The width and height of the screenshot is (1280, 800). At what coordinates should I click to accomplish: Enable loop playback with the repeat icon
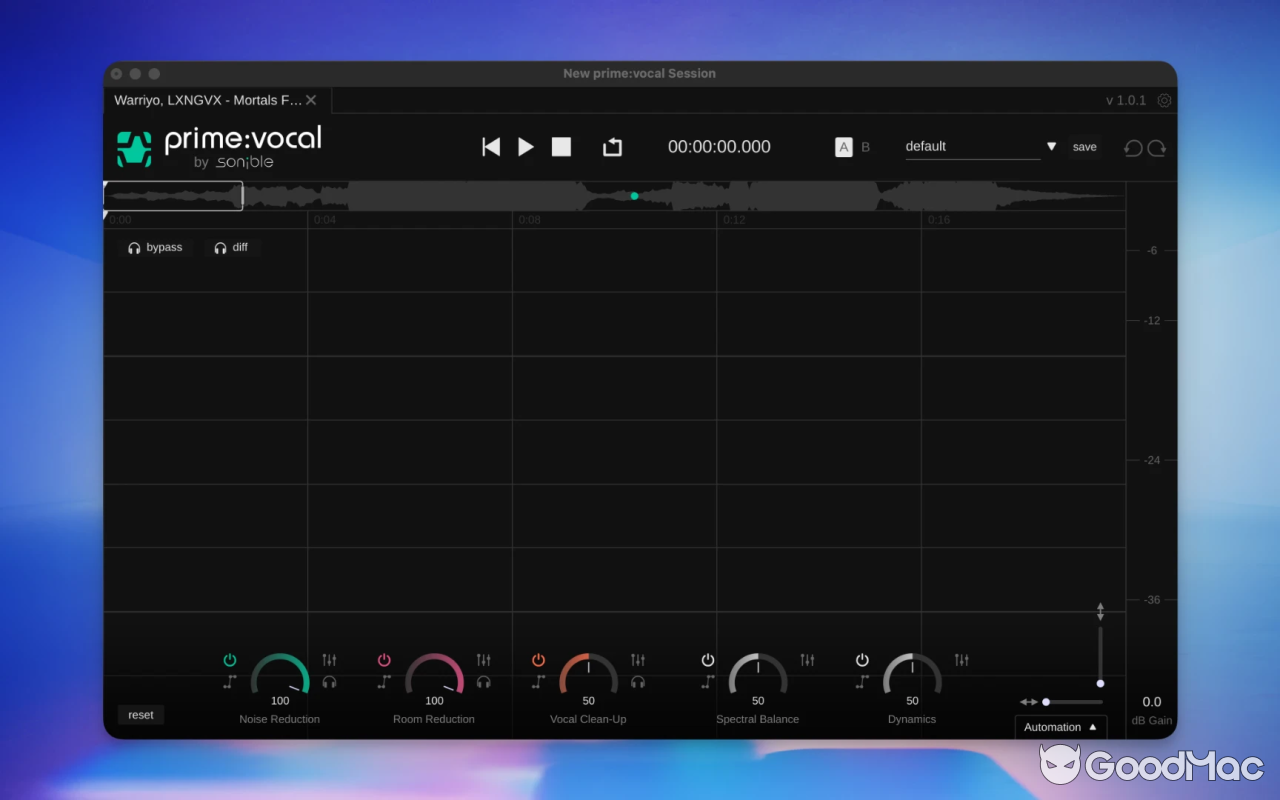(x=612, y=146)
